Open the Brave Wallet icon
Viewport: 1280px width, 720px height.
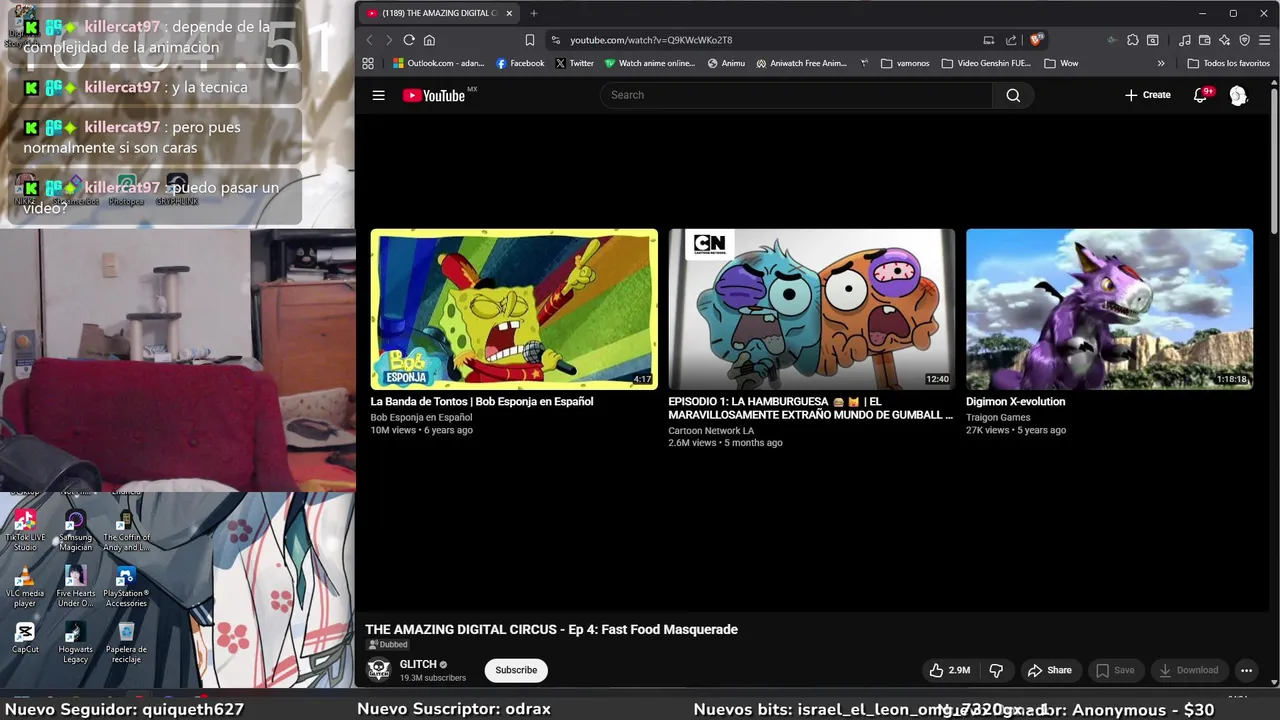tap(1205, 40)
